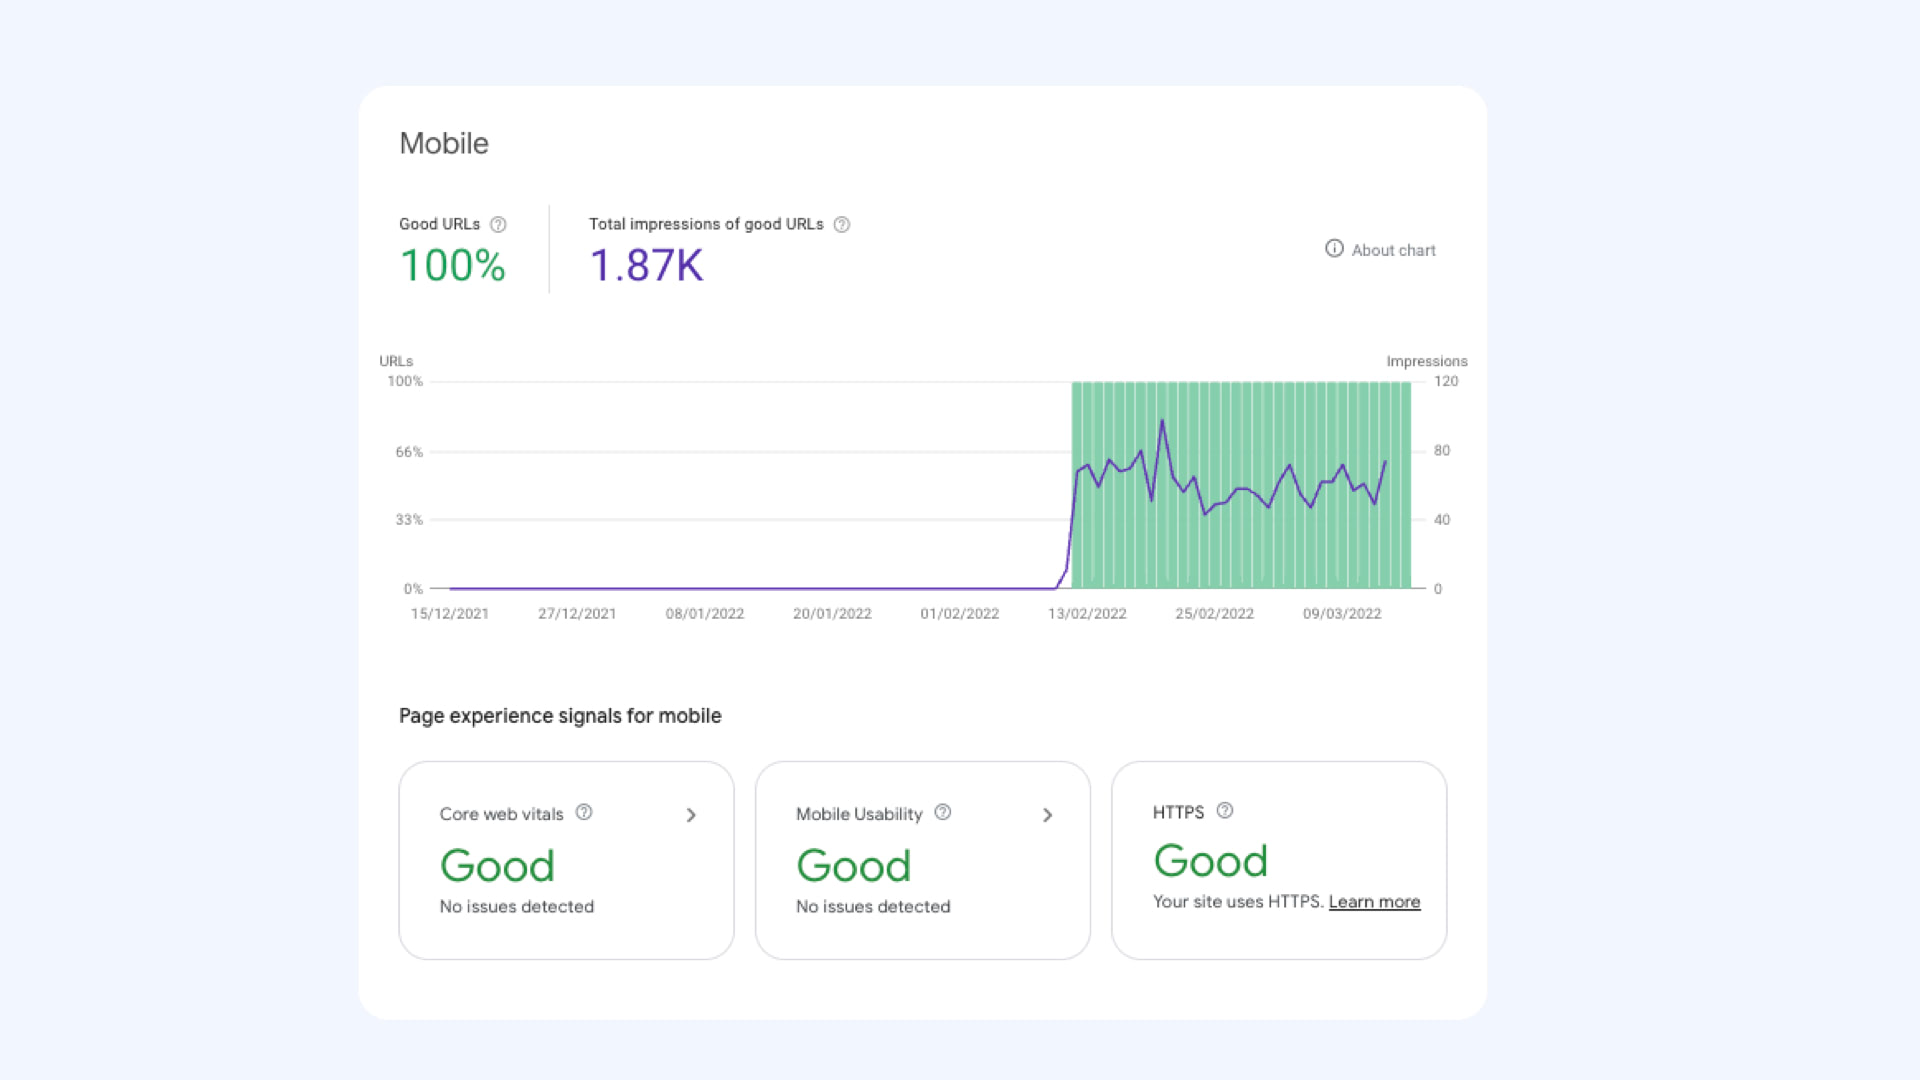Expand the Mobile Usability details chevron

pos(1047,815)
